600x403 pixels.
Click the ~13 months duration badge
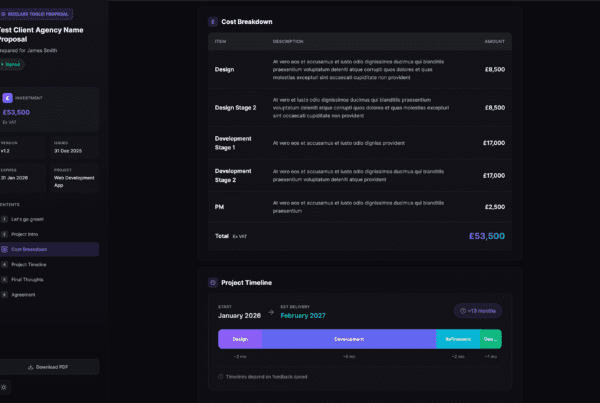click(478, 311)
